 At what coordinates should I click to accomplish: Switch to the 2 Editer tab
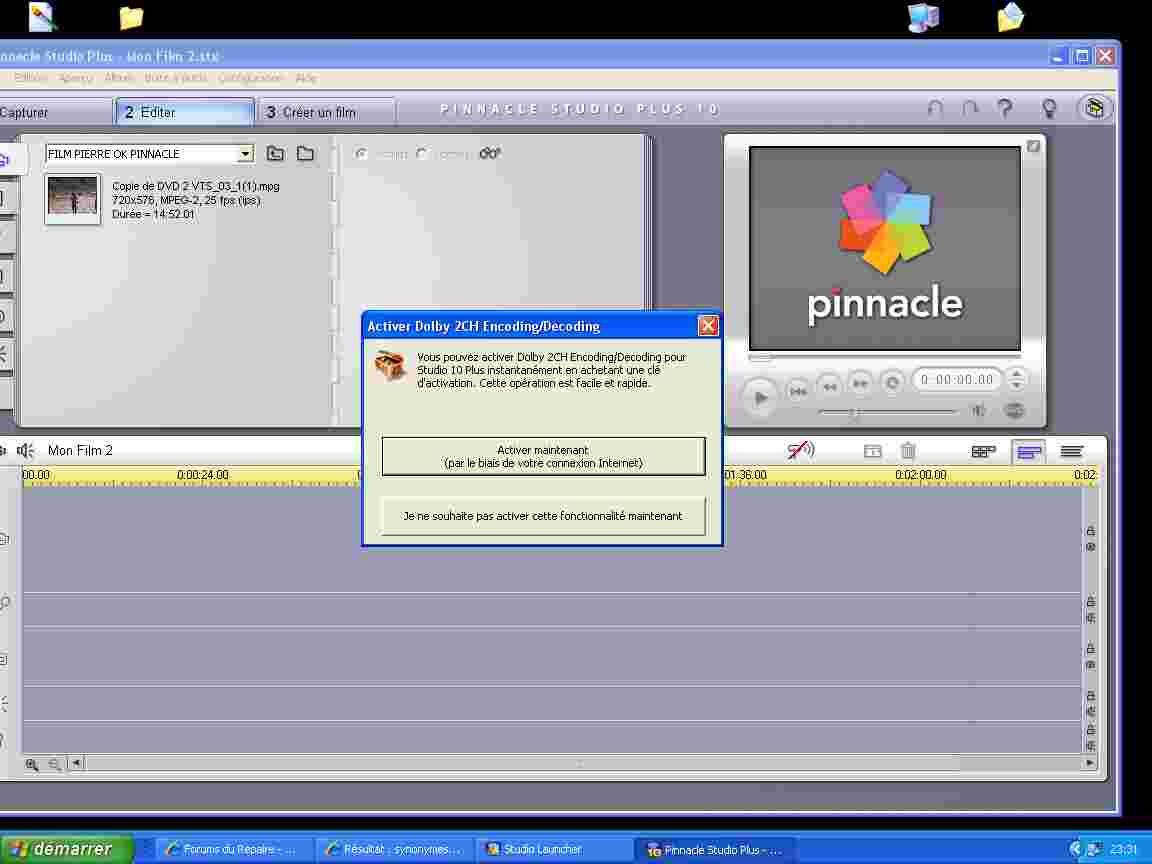click(x=185, y=112)
